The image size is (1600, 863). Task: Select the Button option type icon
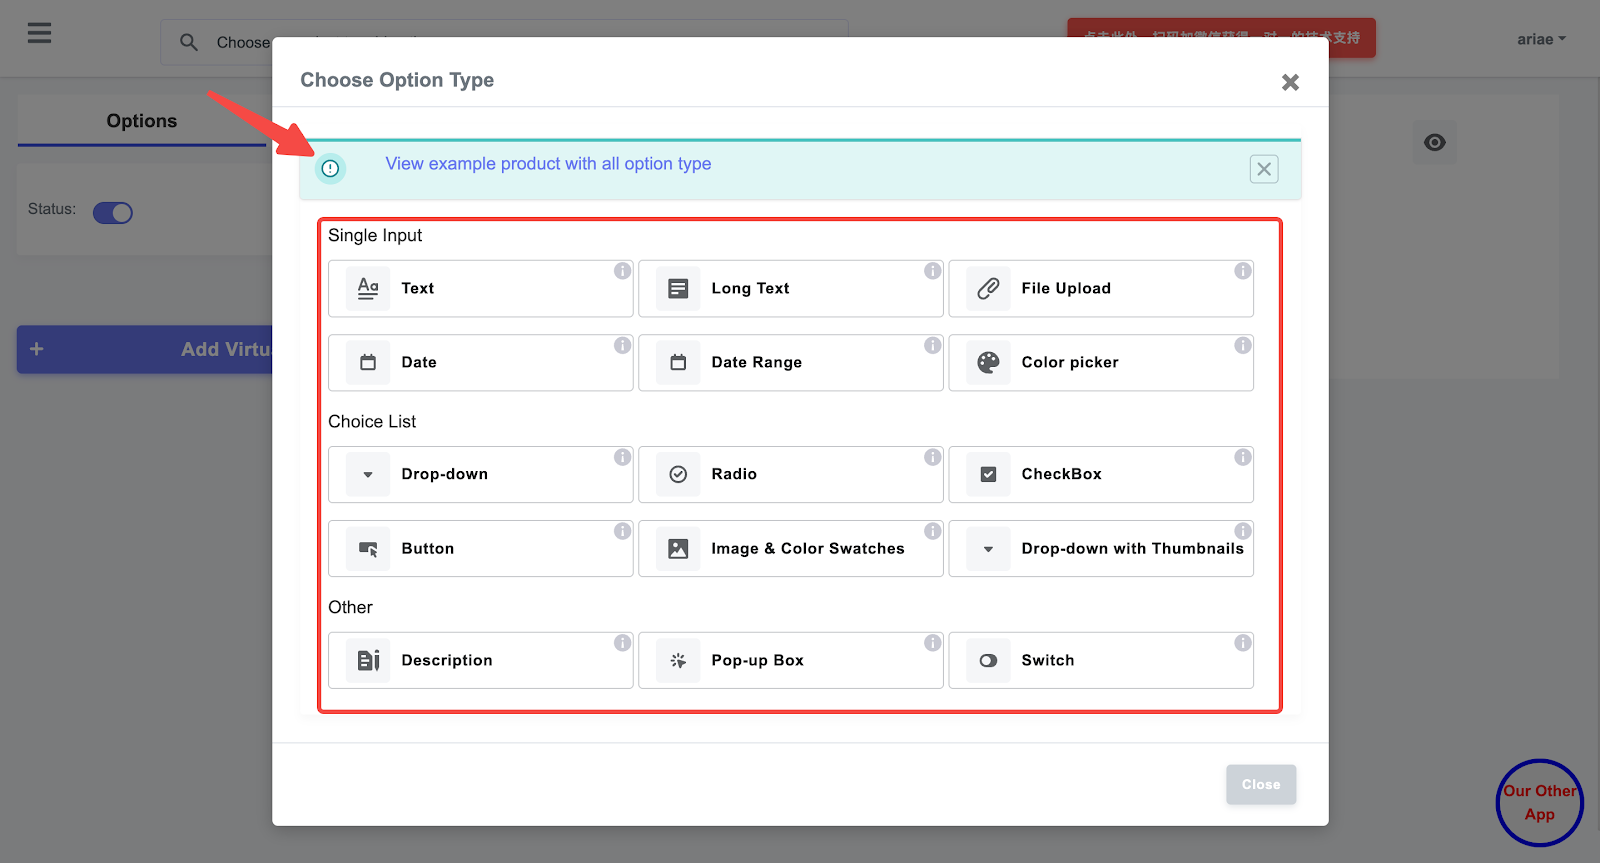(368, 549)
